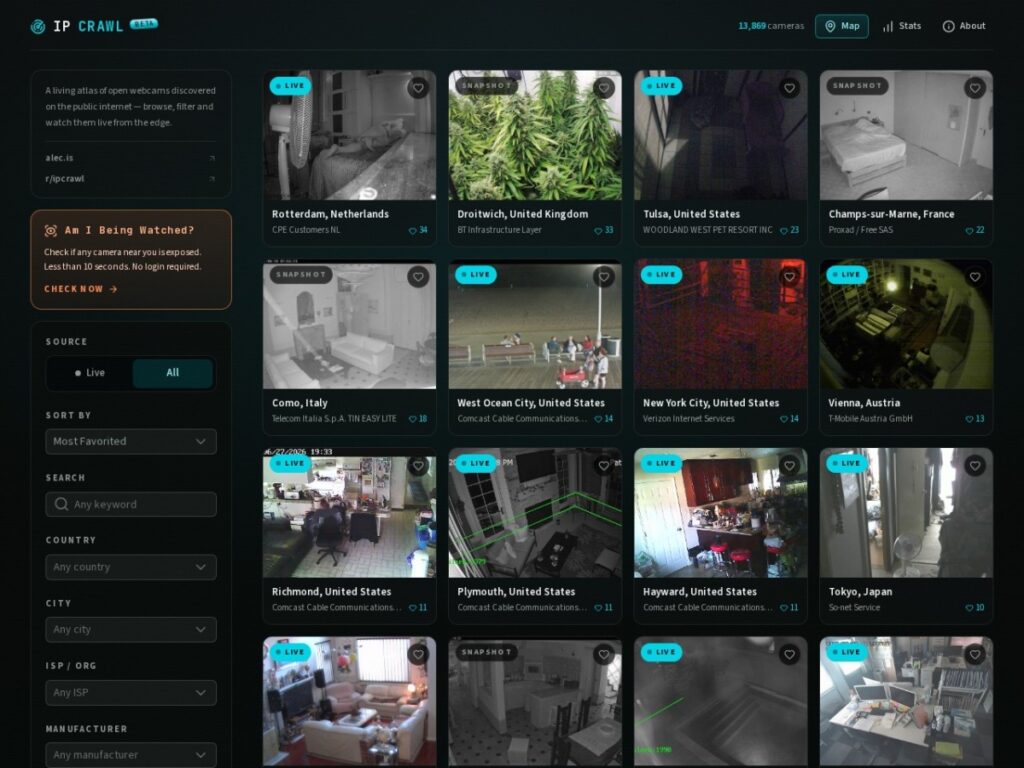
Task: Open the Any country dropdown
Action: (131, 567)
